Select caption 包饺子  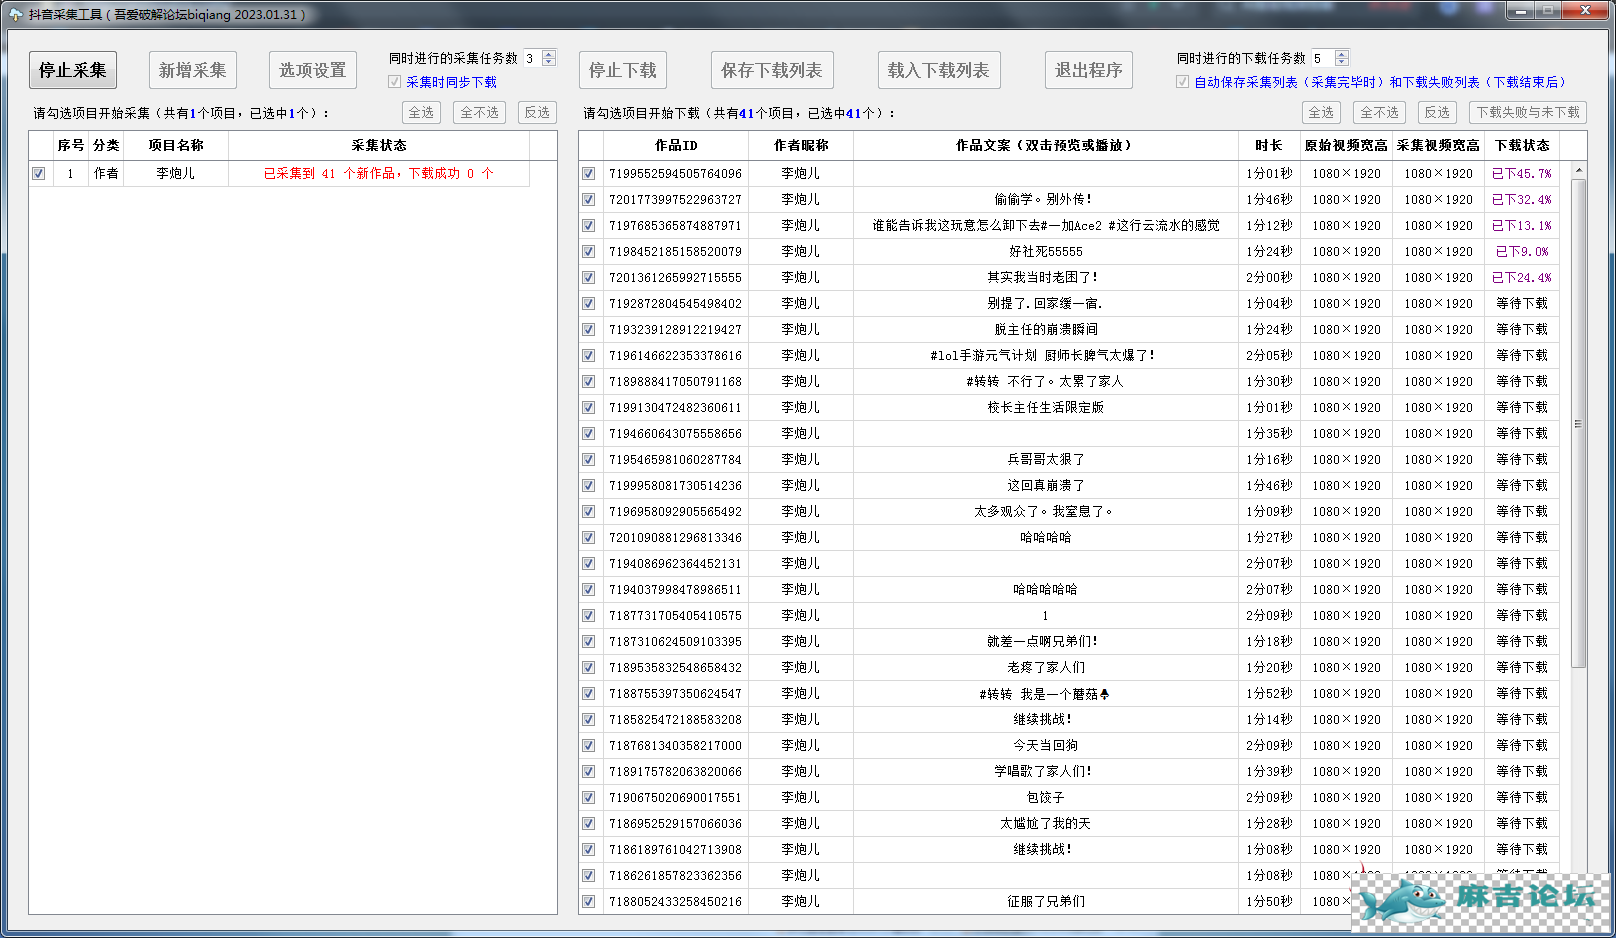click(x=1045, y=797)
